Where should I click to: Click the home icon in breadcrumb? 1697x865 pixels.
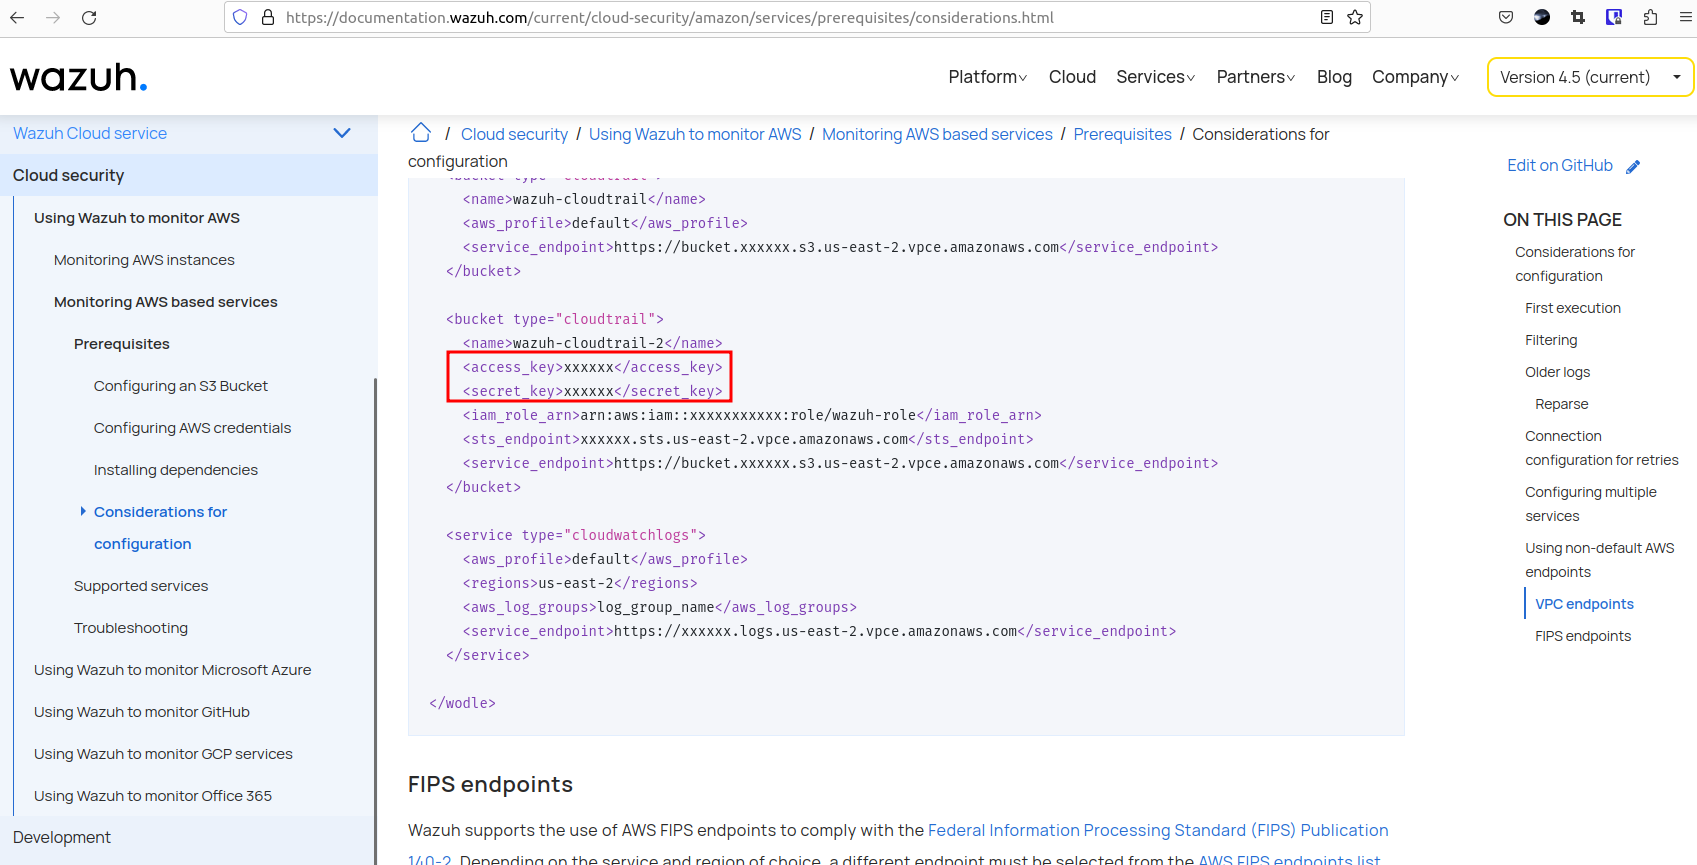(421, 132)
